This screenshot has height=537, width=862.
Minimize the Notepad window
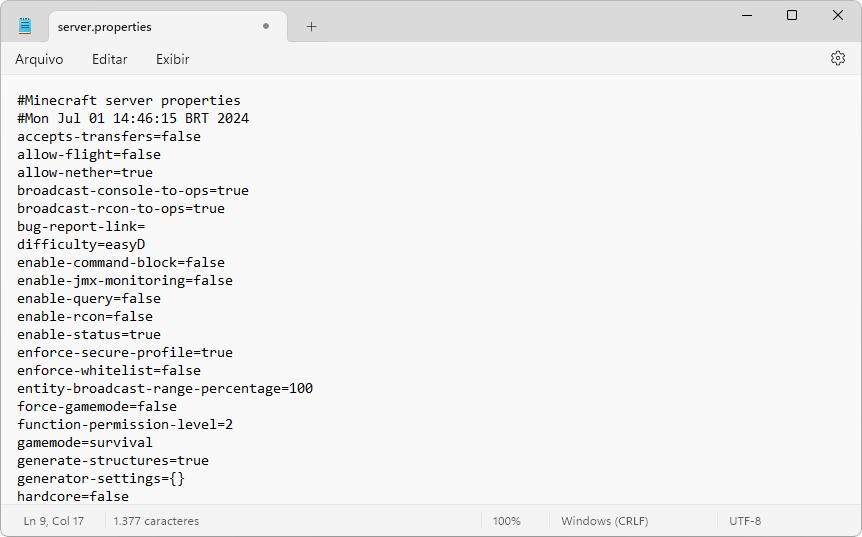pos(746,15)
